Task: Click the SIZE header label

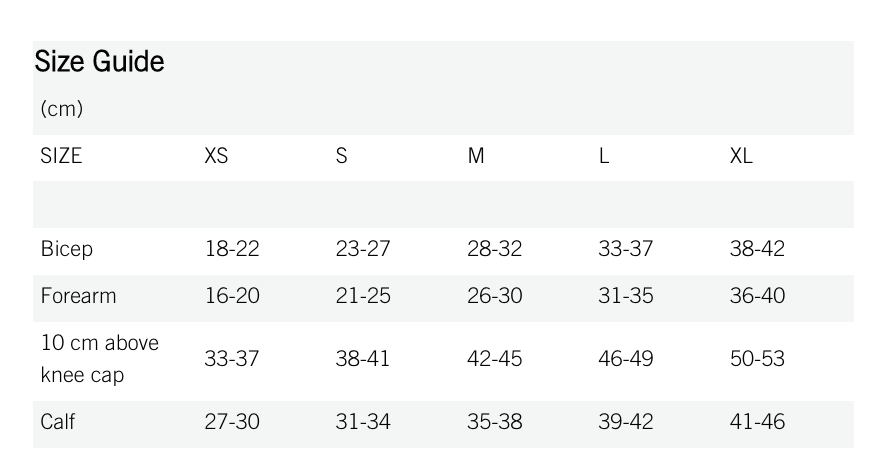Action: 61,157
